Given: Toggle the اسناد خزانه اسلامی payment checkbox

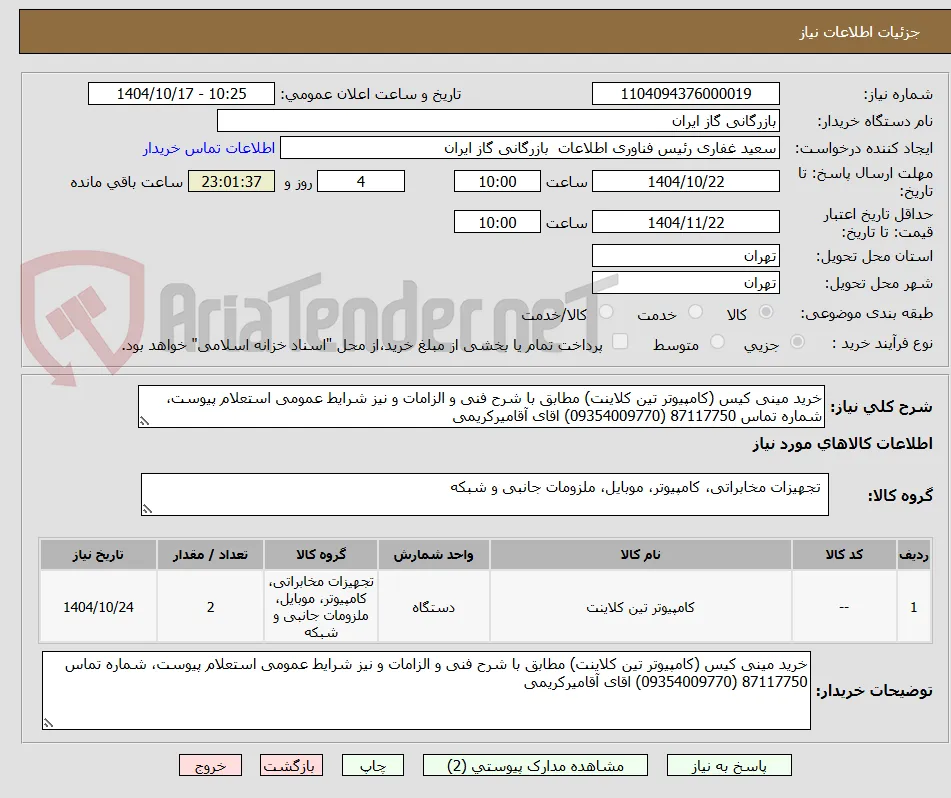Looking at the screenshot, I should tap(619, 342).
